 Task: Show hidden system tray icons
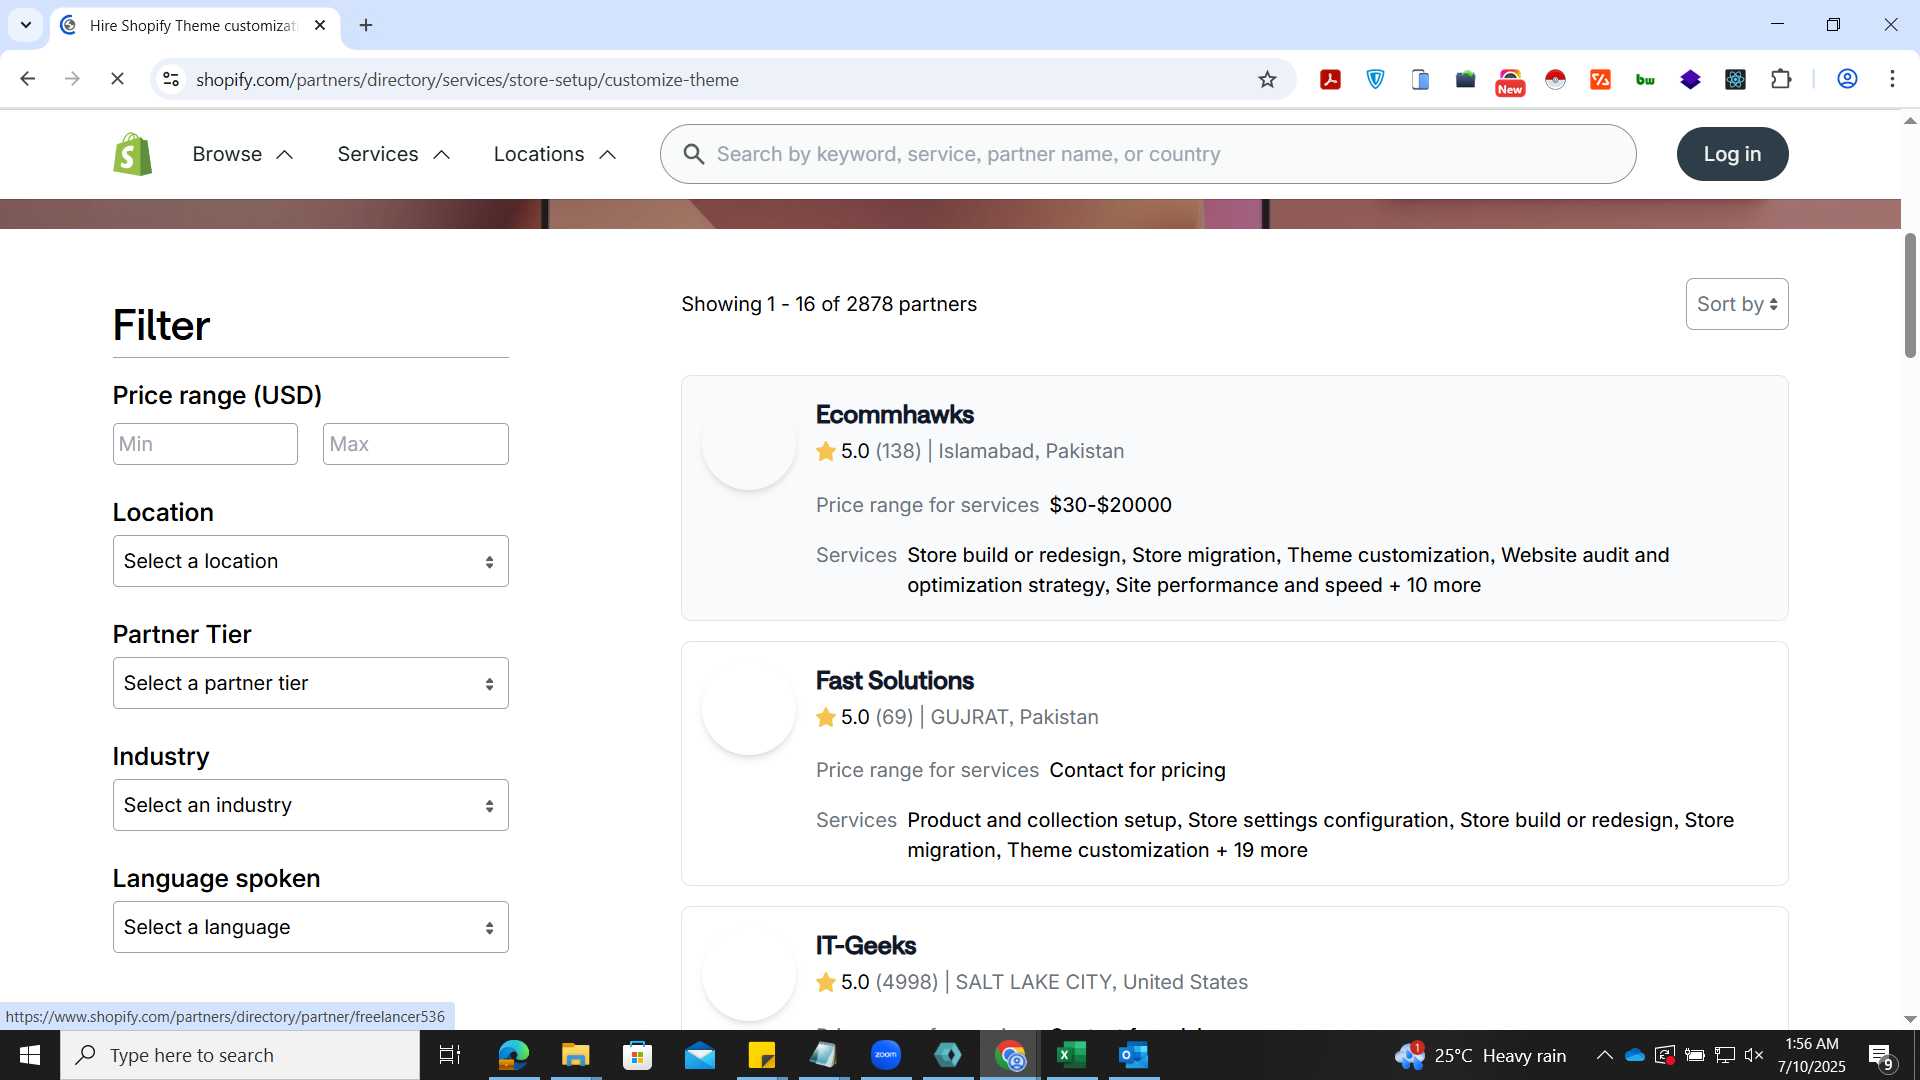click(x=1604, y=1055)
